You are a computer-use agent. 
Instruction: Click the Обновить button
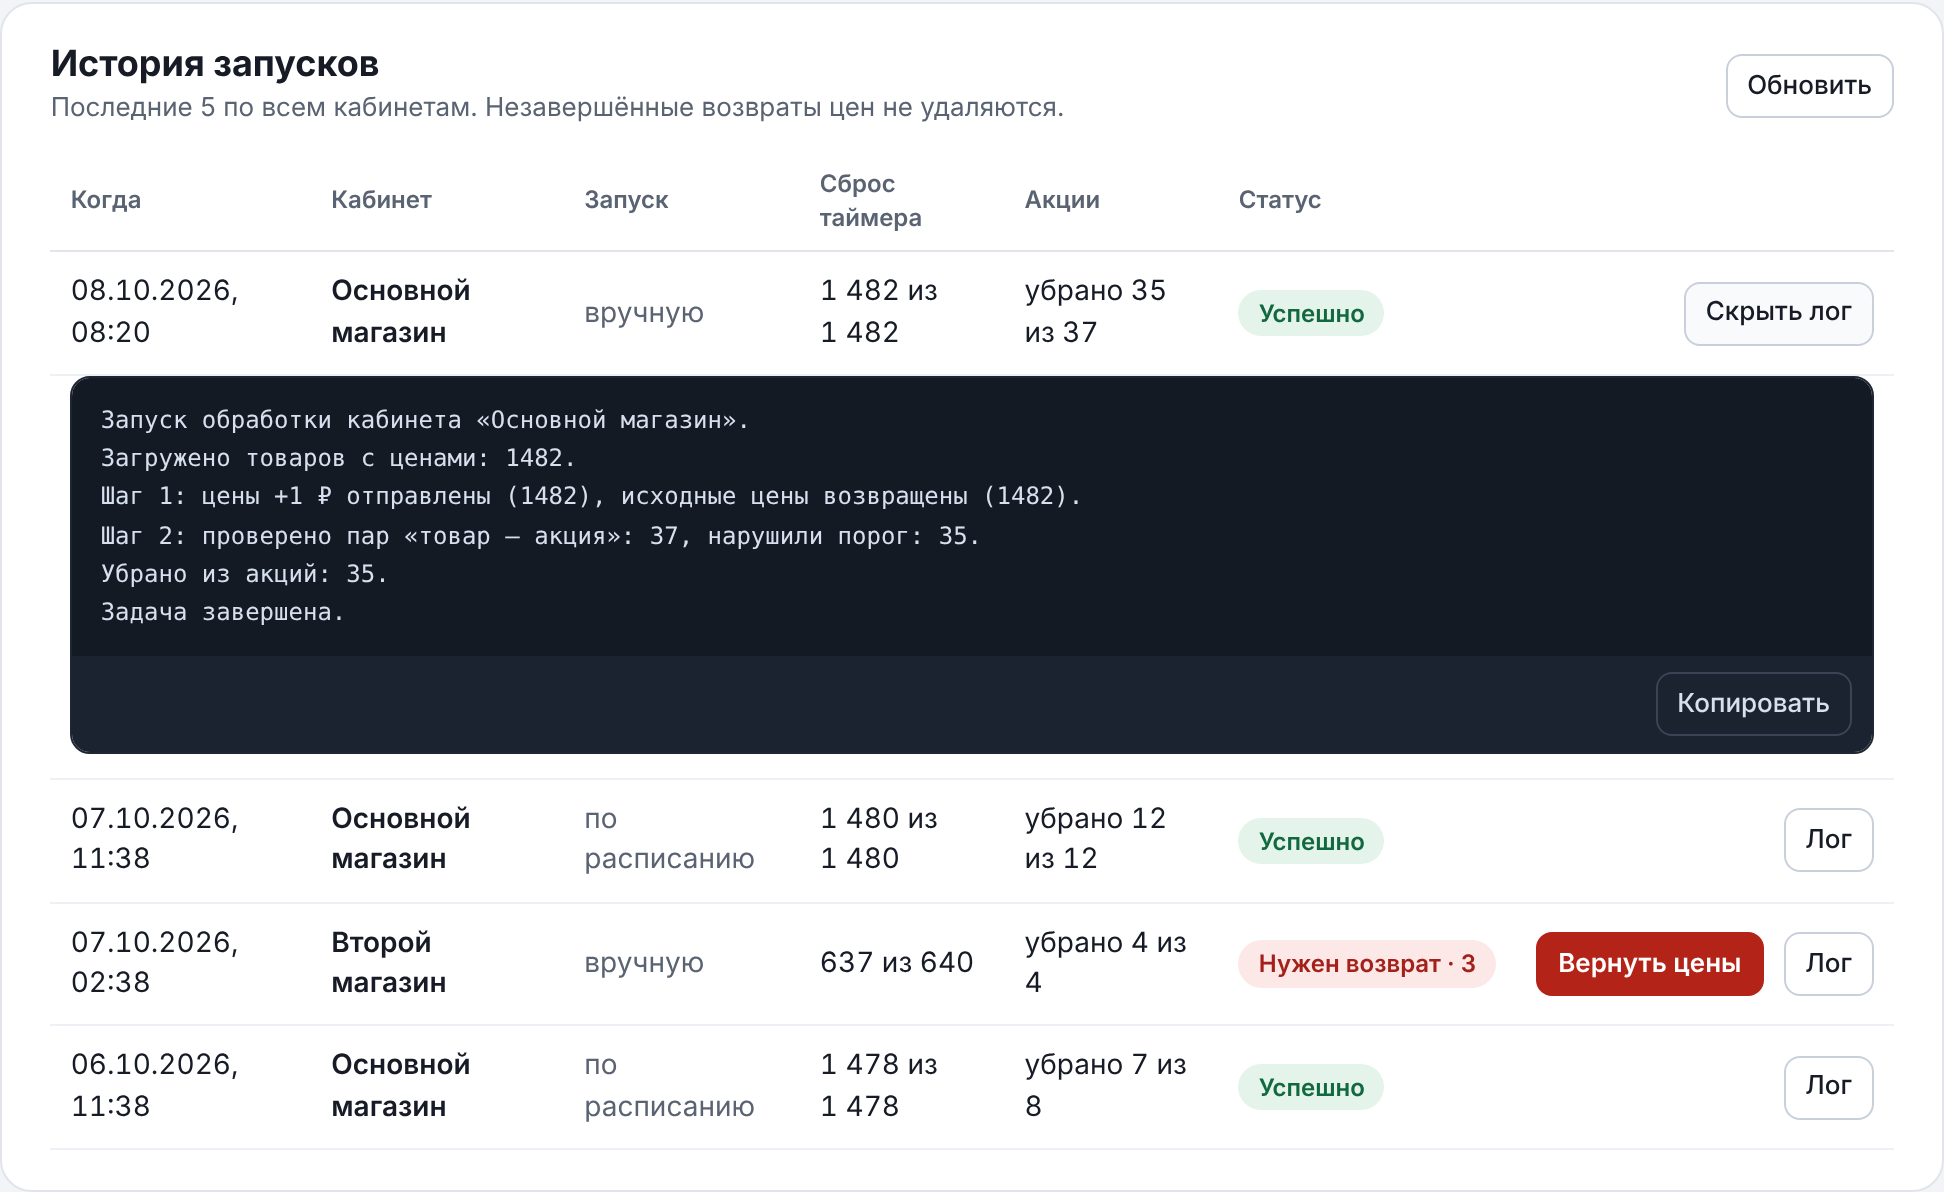1809,86
